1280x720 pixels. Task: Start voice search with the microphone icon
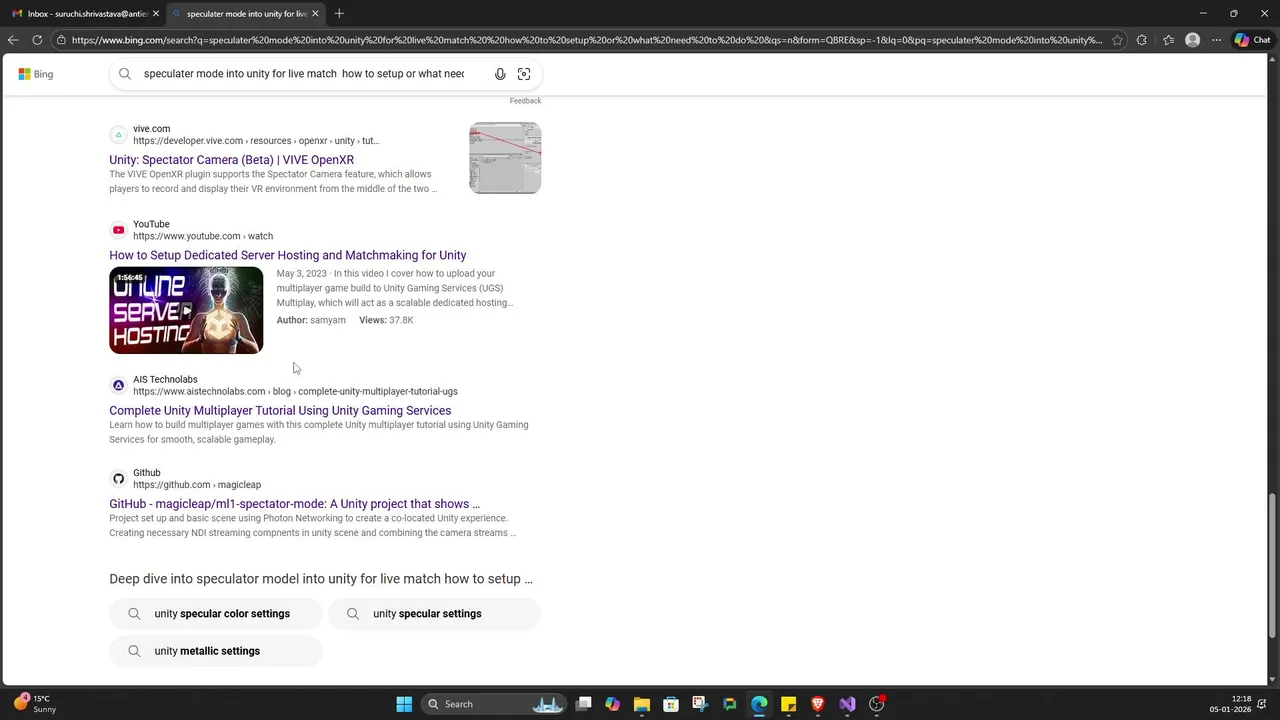coord(500,74)
